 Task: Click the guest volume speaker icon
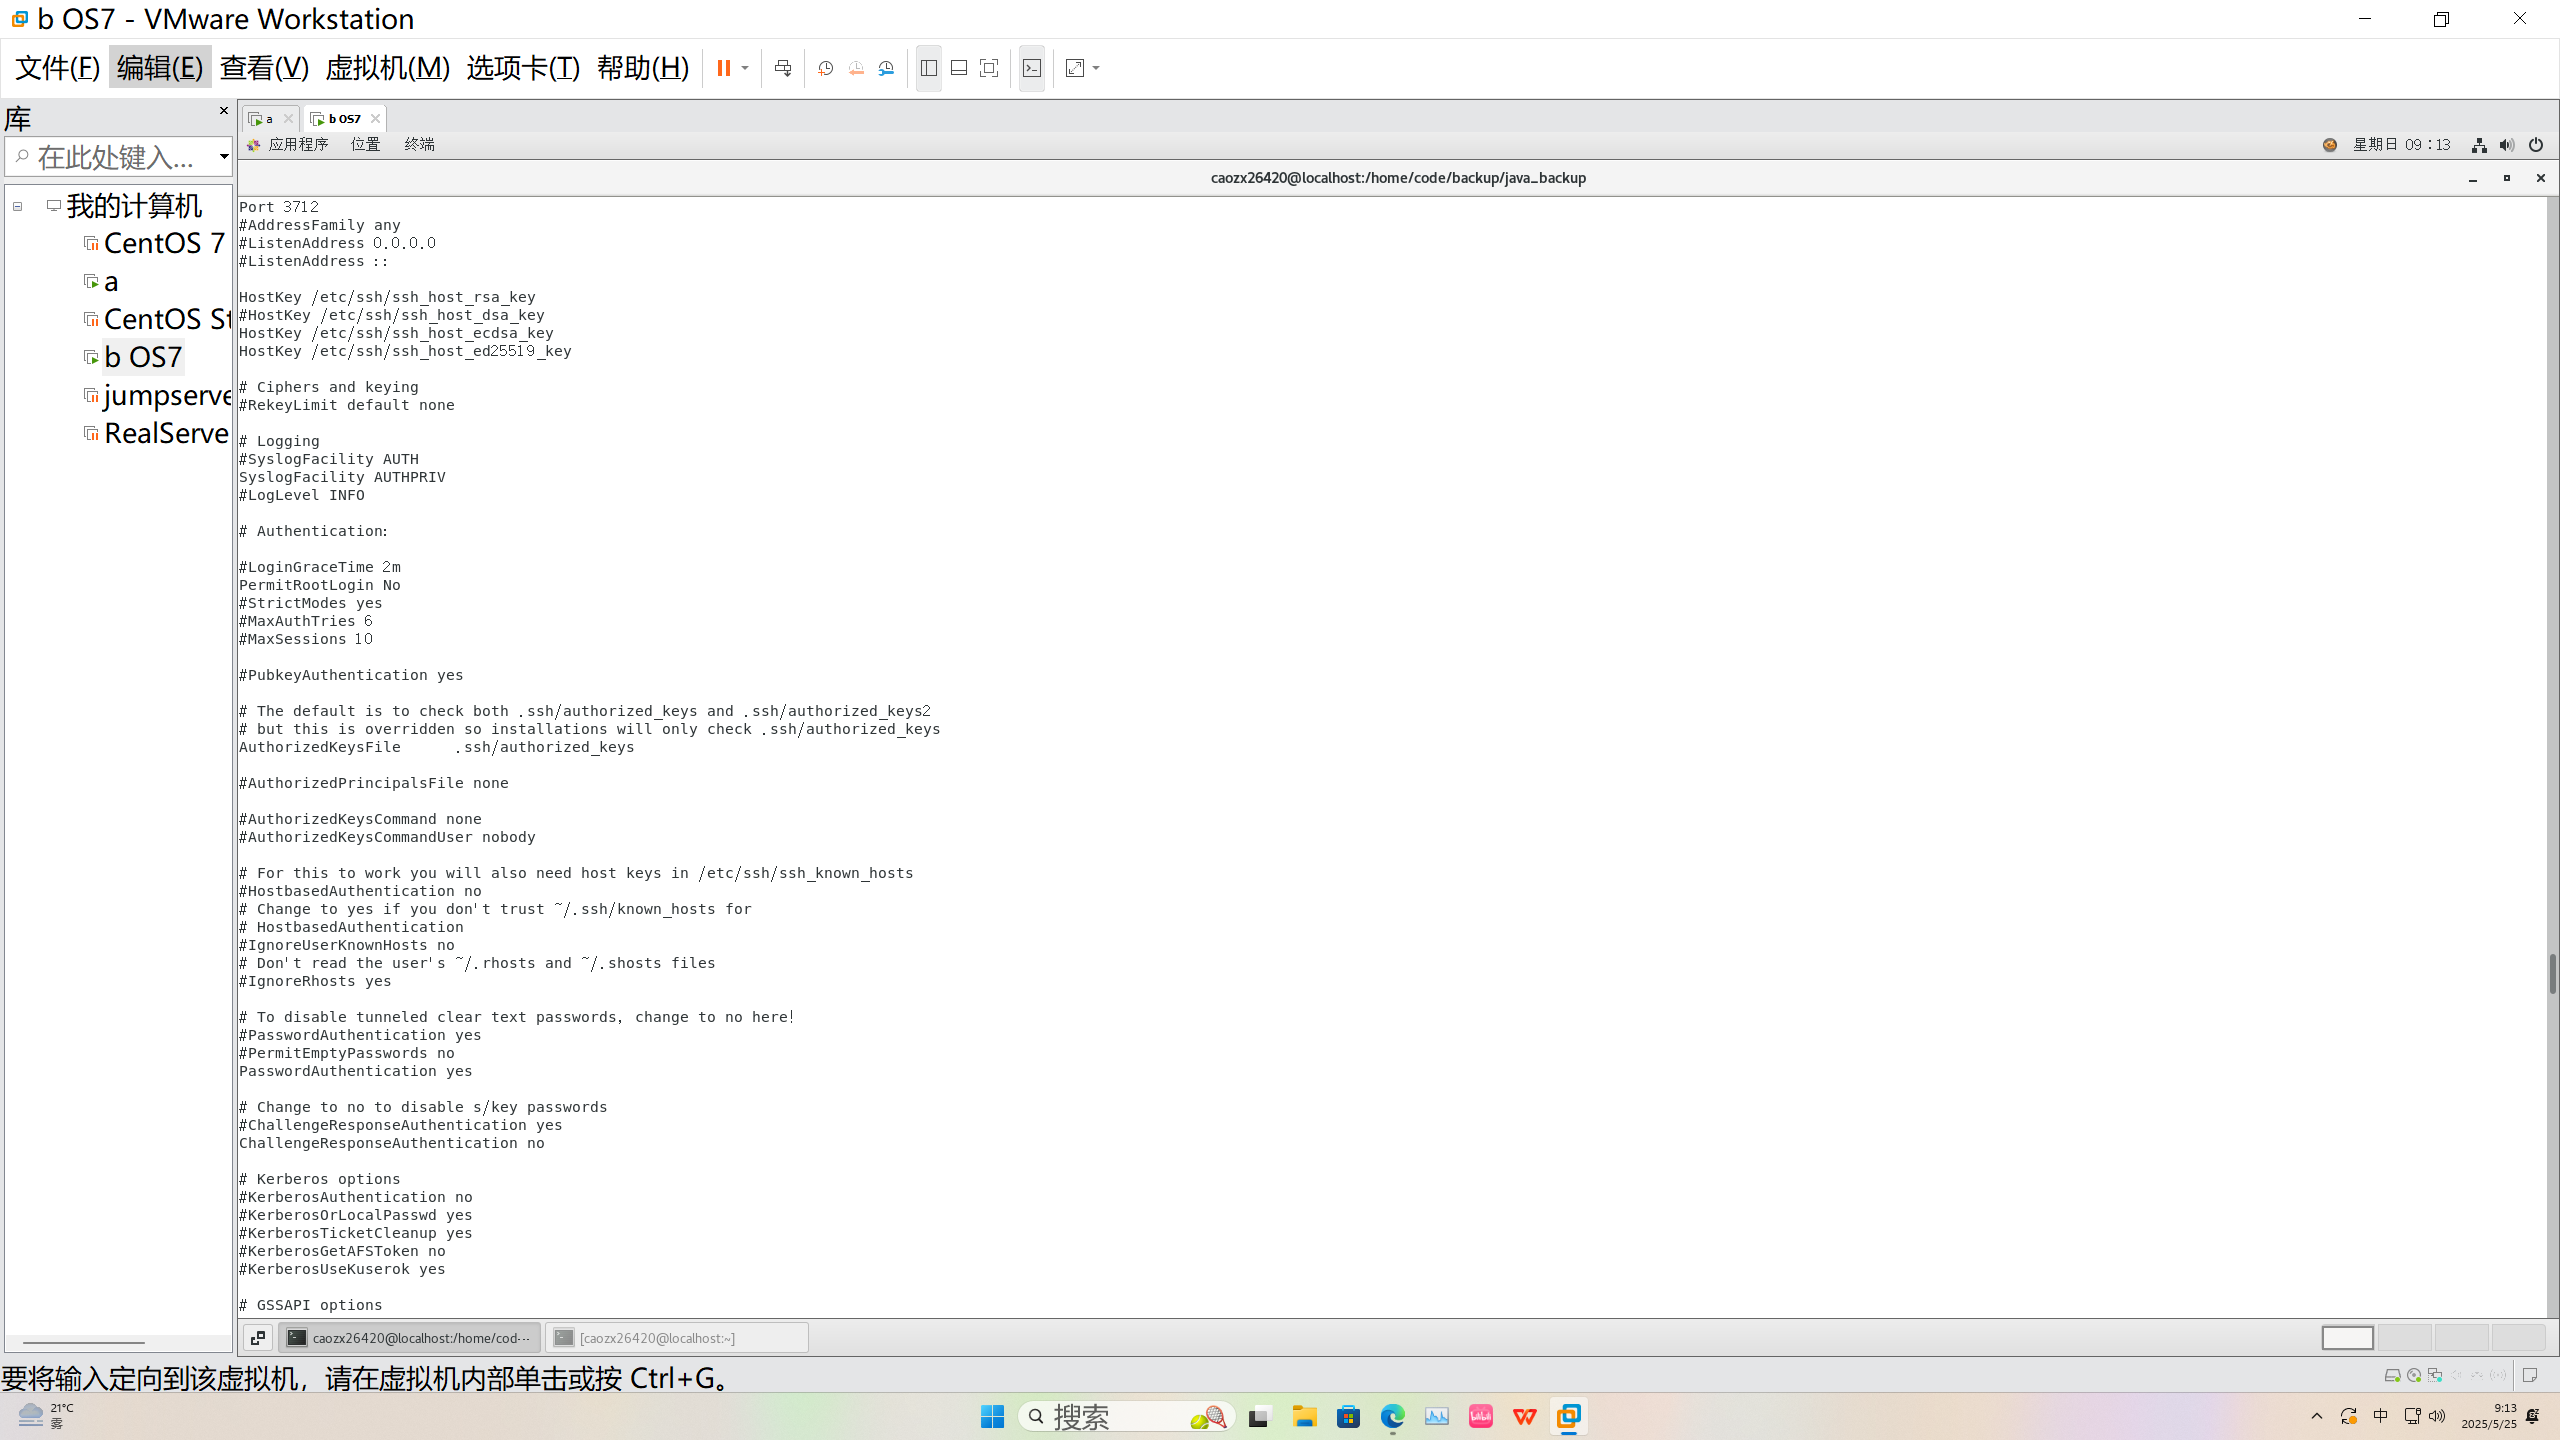click(x=2507, y=145)
